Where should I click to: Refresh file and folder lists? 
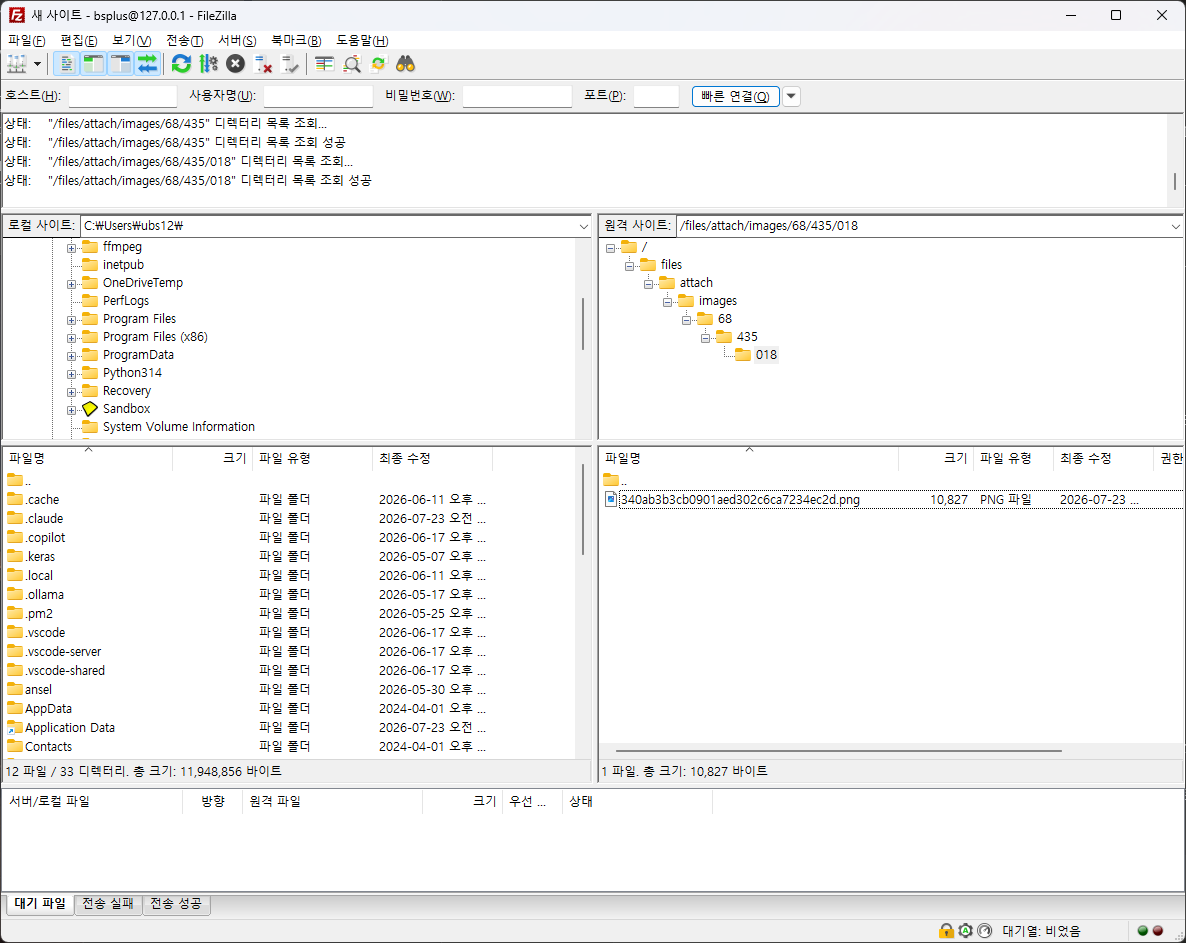click(x=182, y=64)
